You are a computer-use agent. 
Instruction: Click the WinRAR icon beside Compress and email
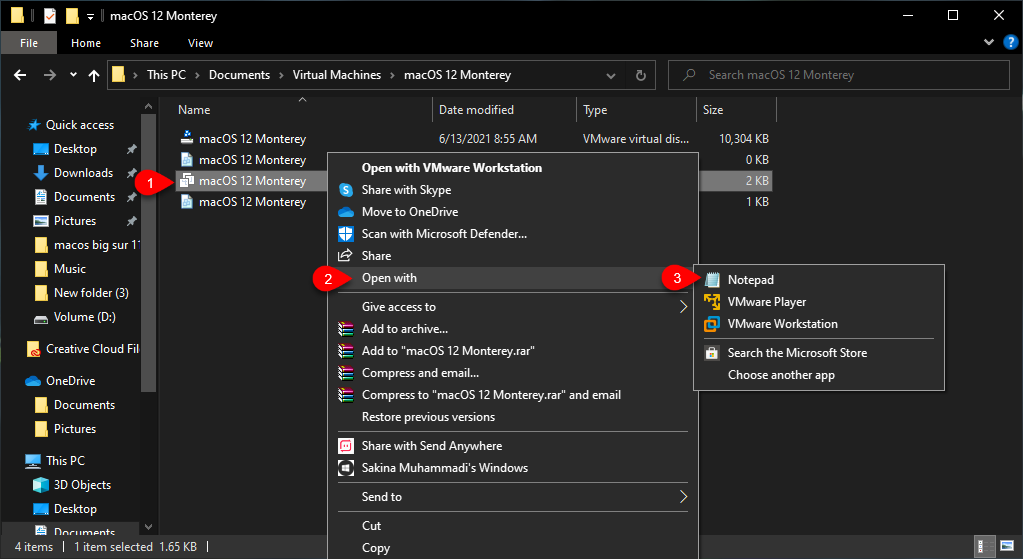click(346, 373)
